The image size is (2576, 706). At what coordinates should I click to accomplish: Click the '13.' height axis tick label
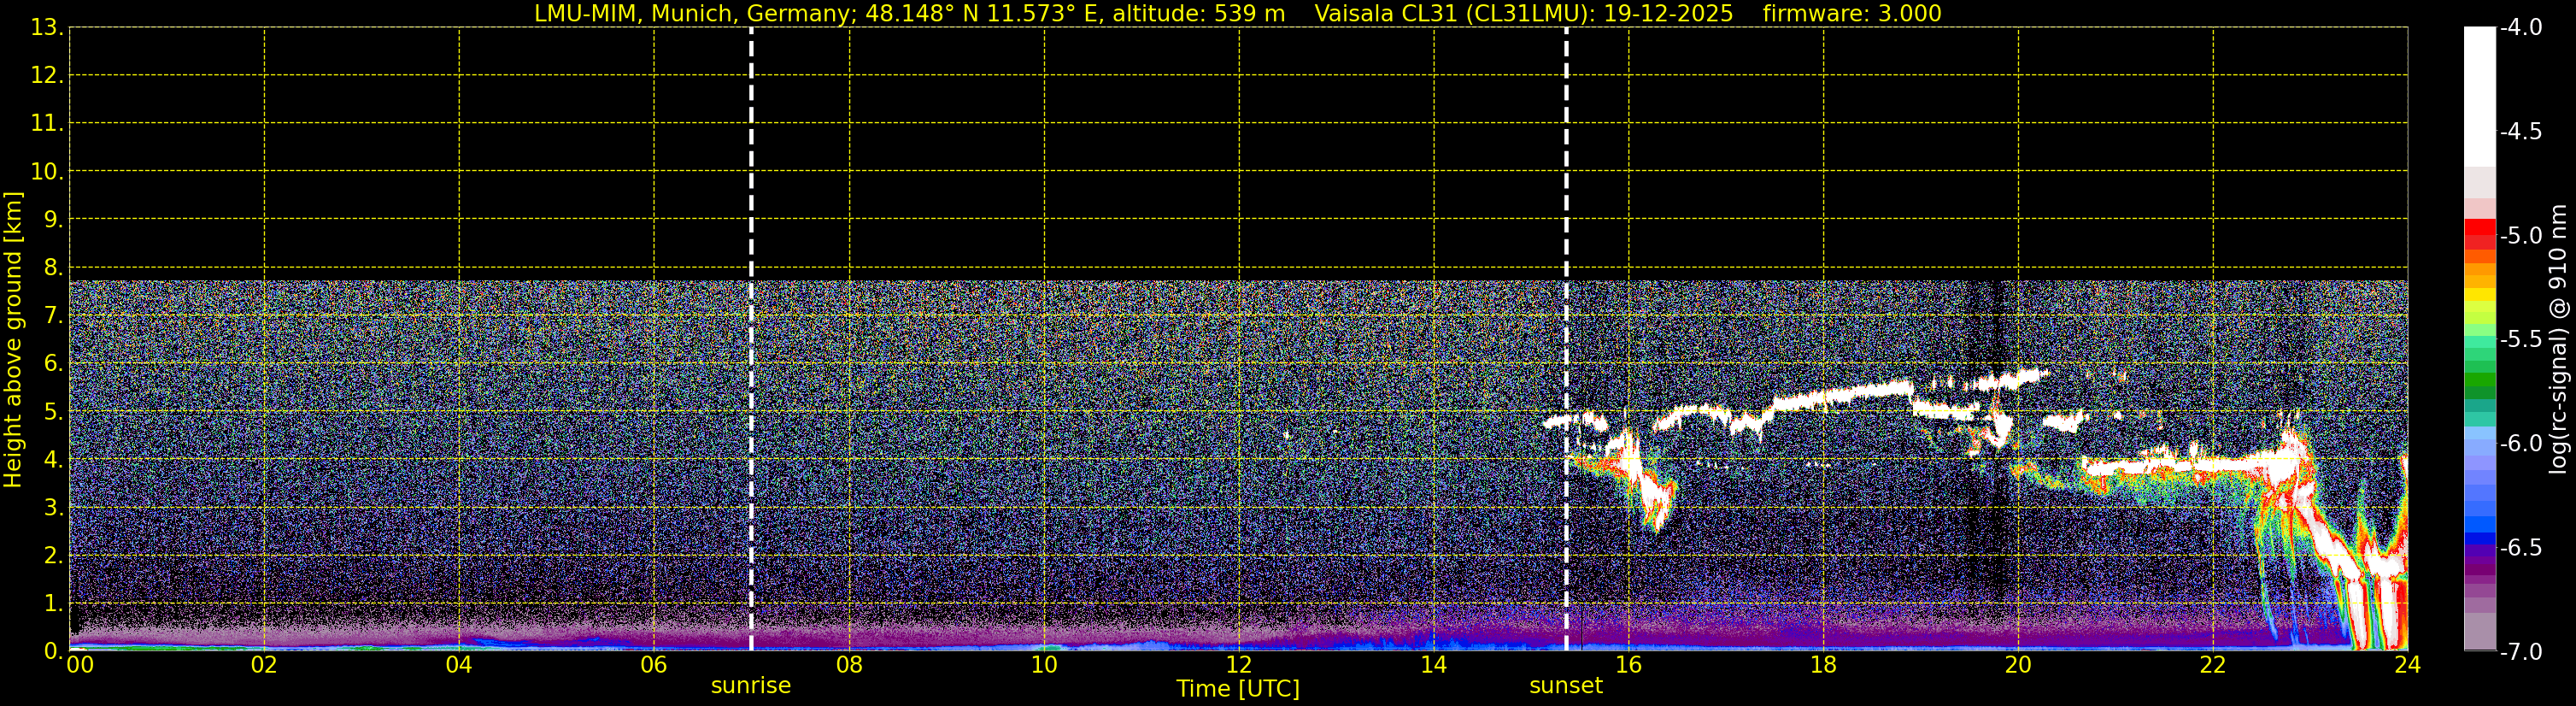[x=48, y=28]
